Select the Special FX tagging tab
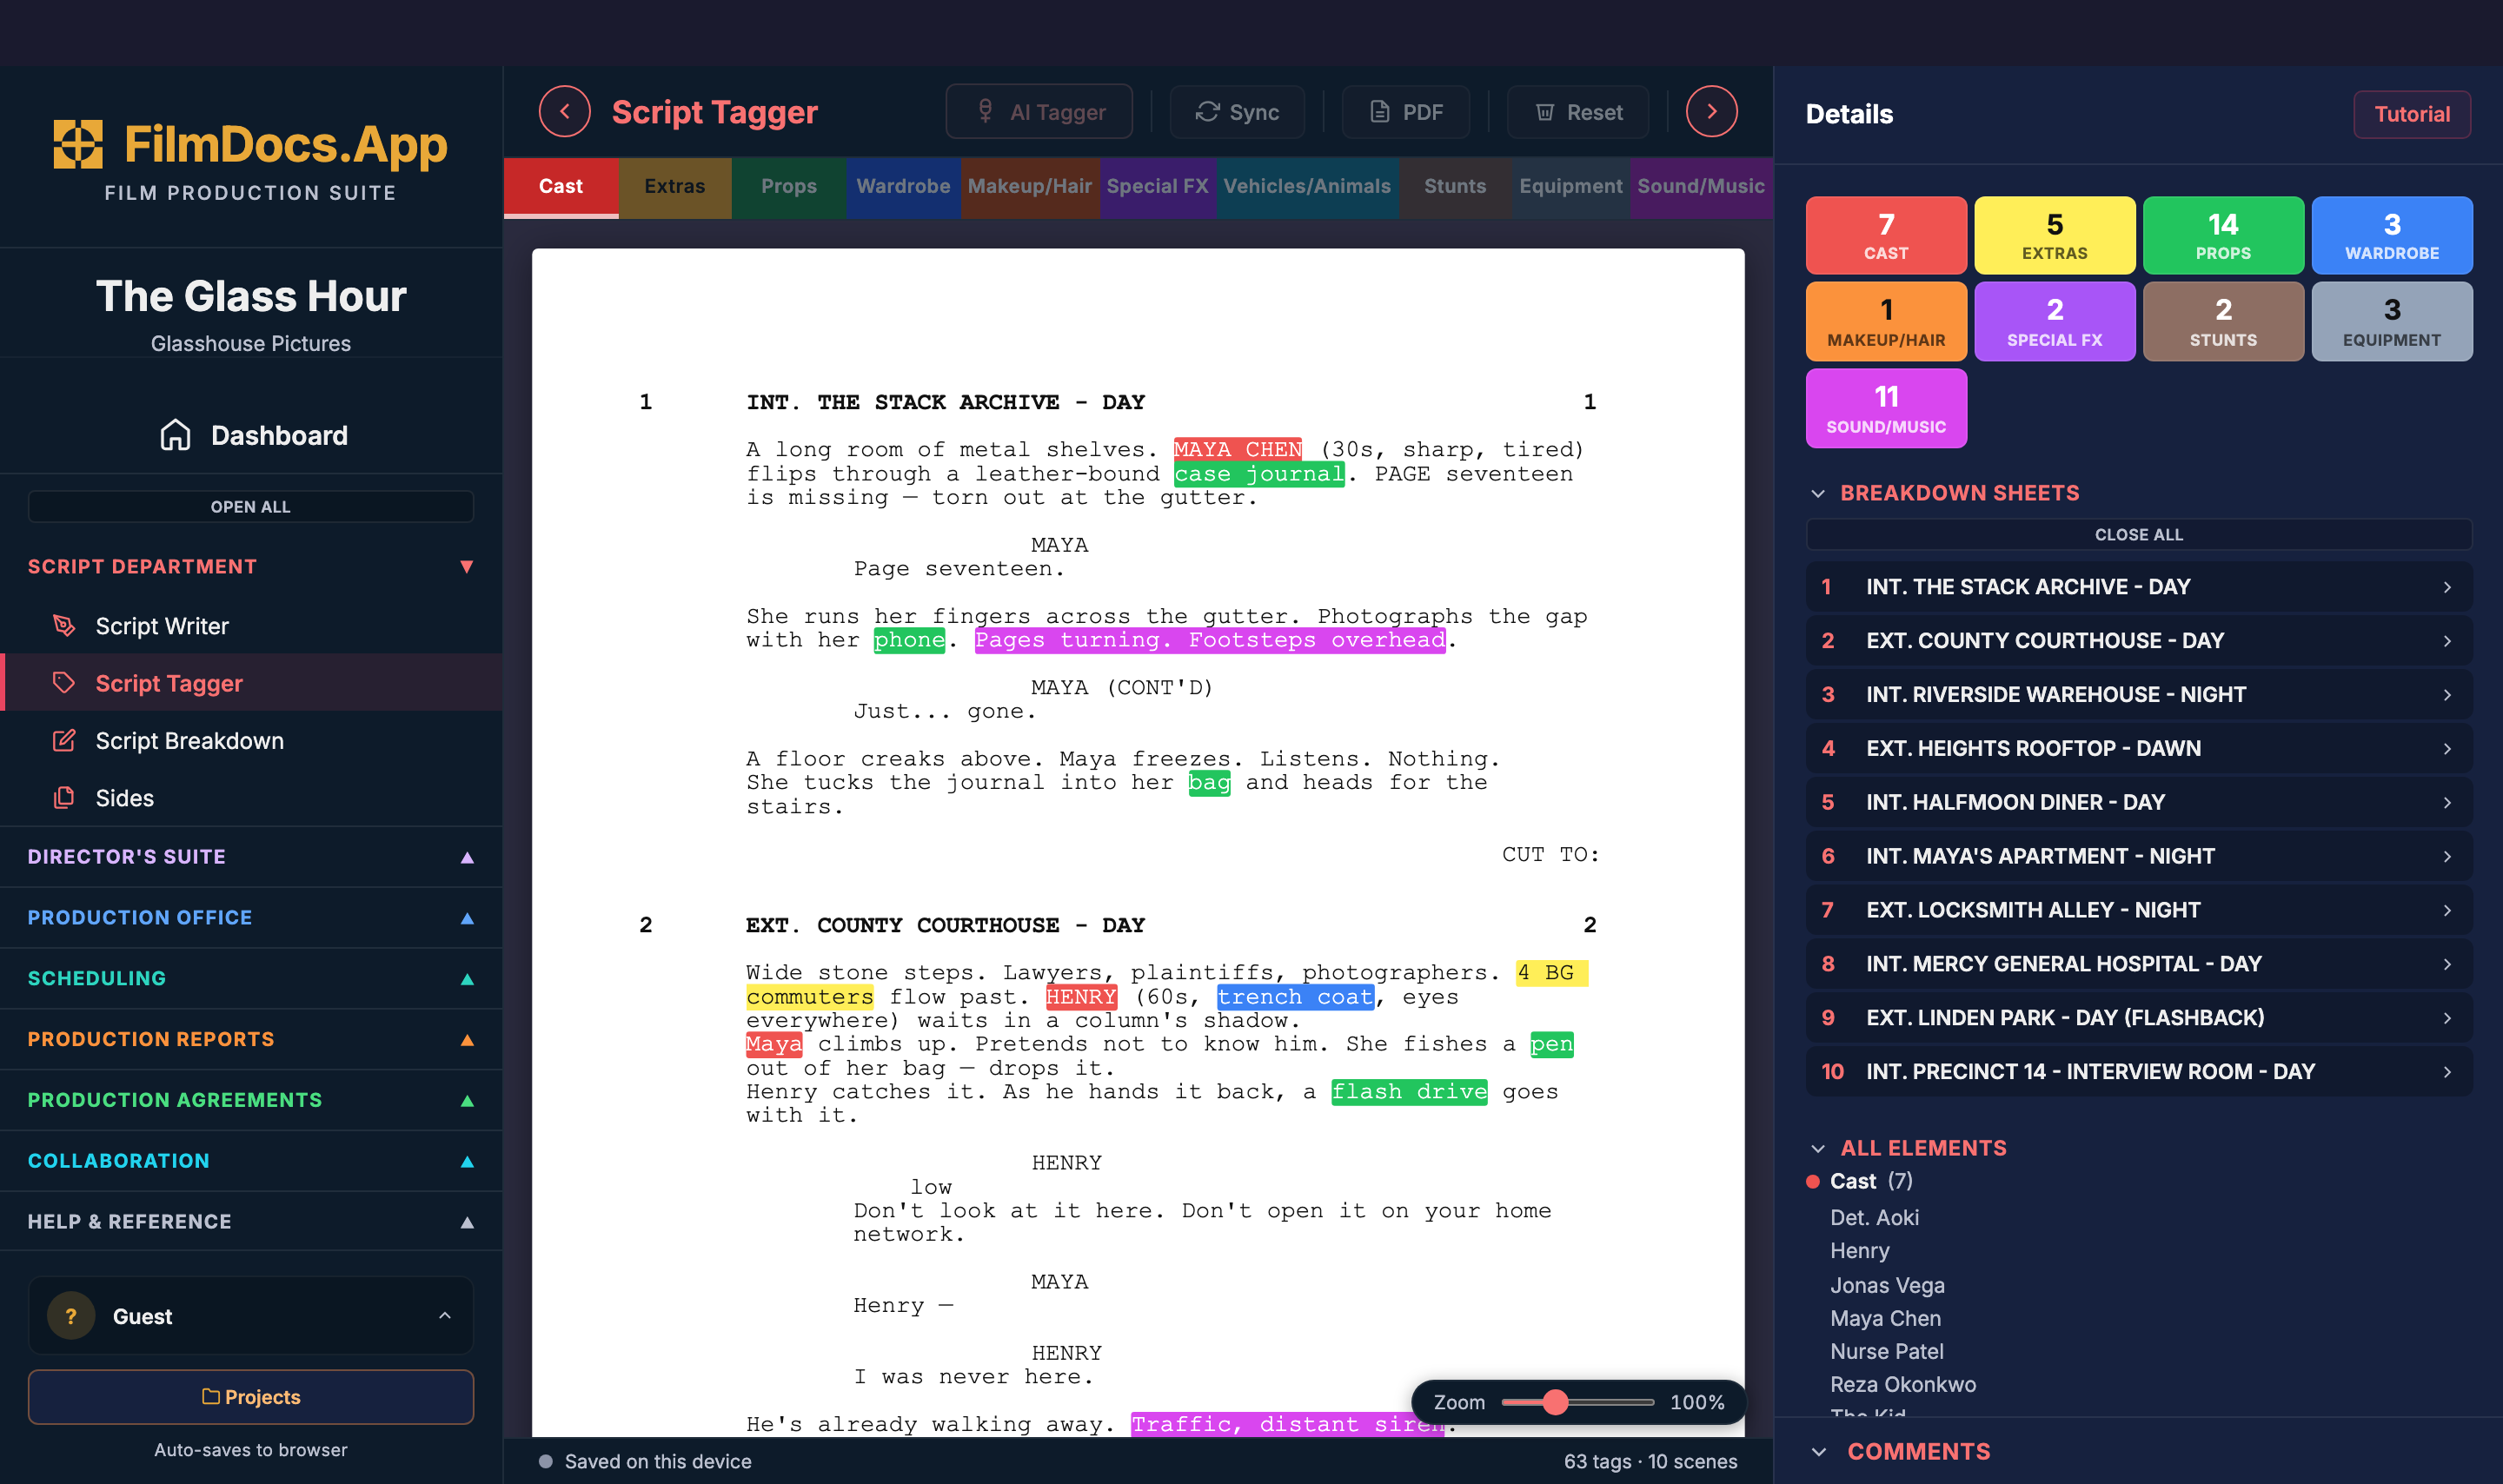2503x1484 pixels. [1158, 186]
